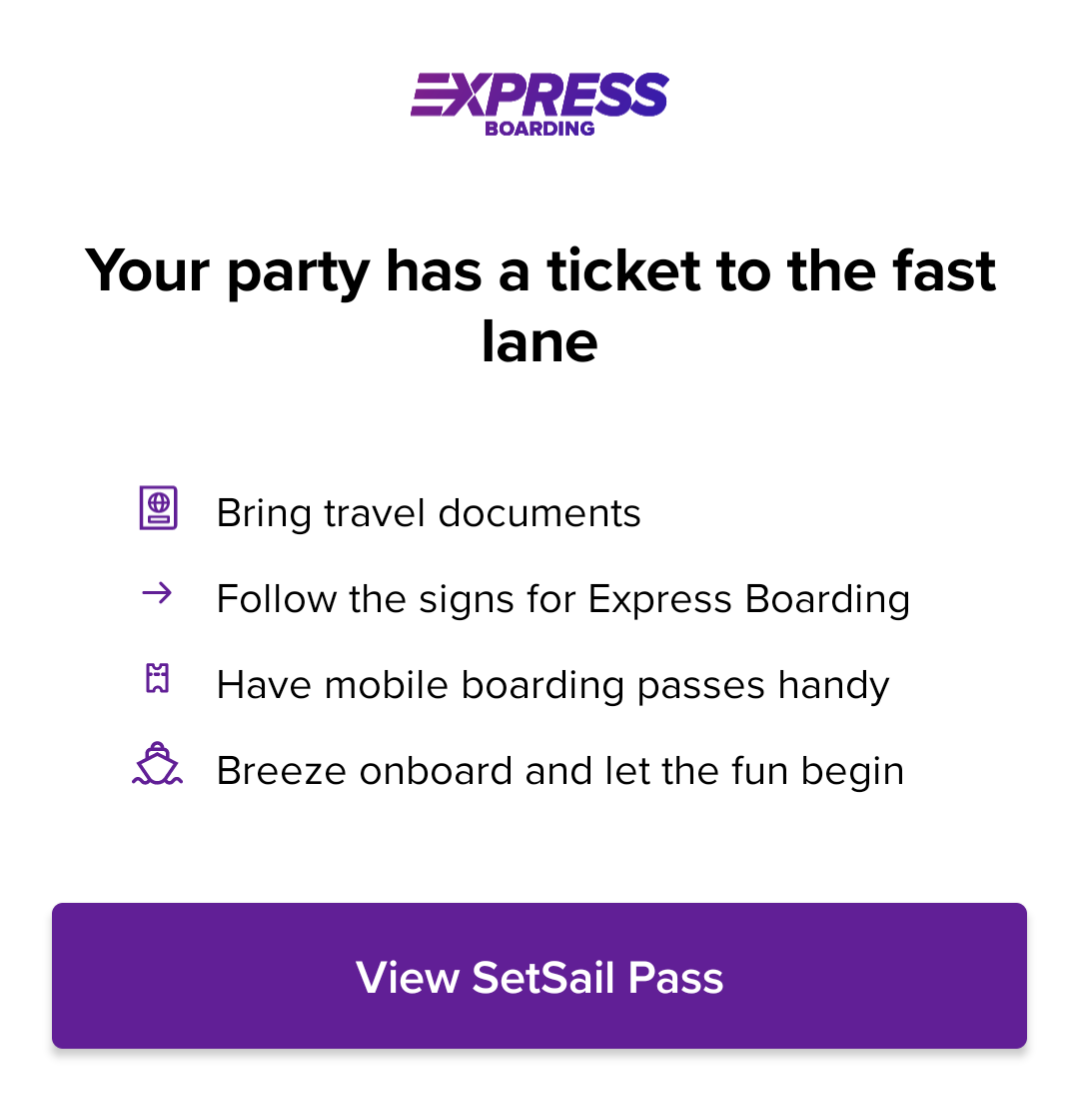Click the passport travel documents icon
The image size is (1079, 1111).
point(158,507)
